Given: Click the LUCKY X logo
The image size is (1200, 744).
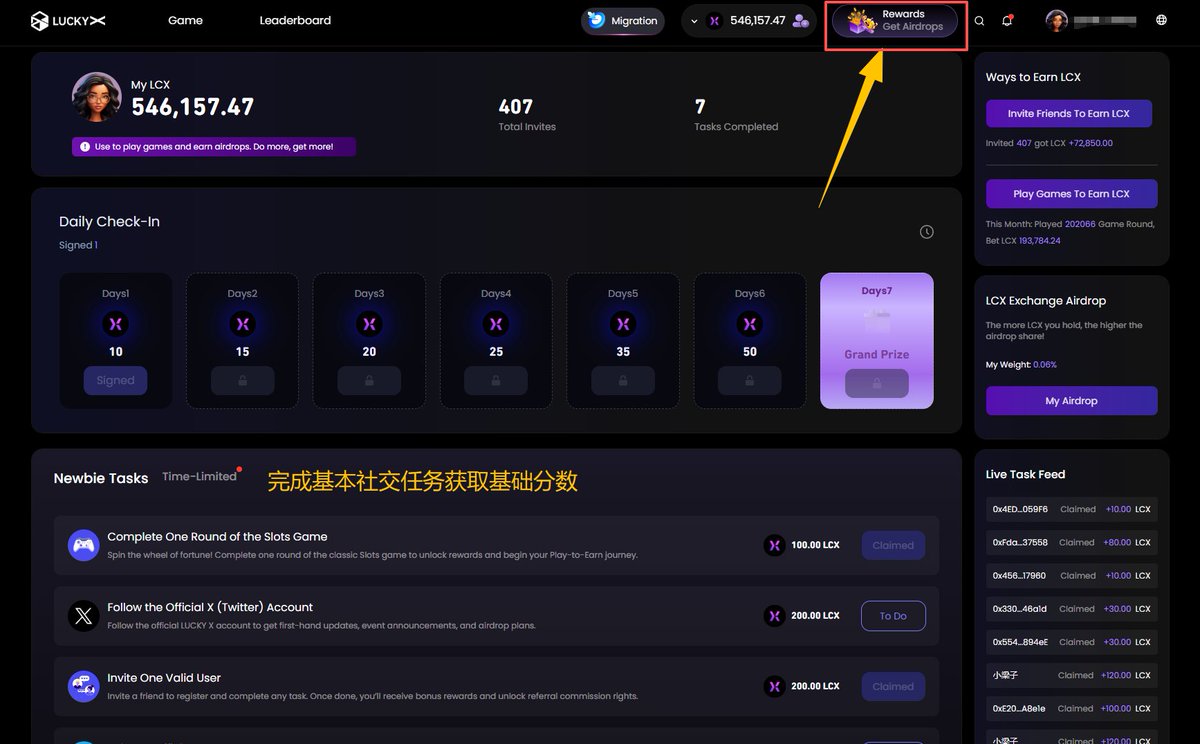Looking at the screenshot, I should click(x=67, y=20).
